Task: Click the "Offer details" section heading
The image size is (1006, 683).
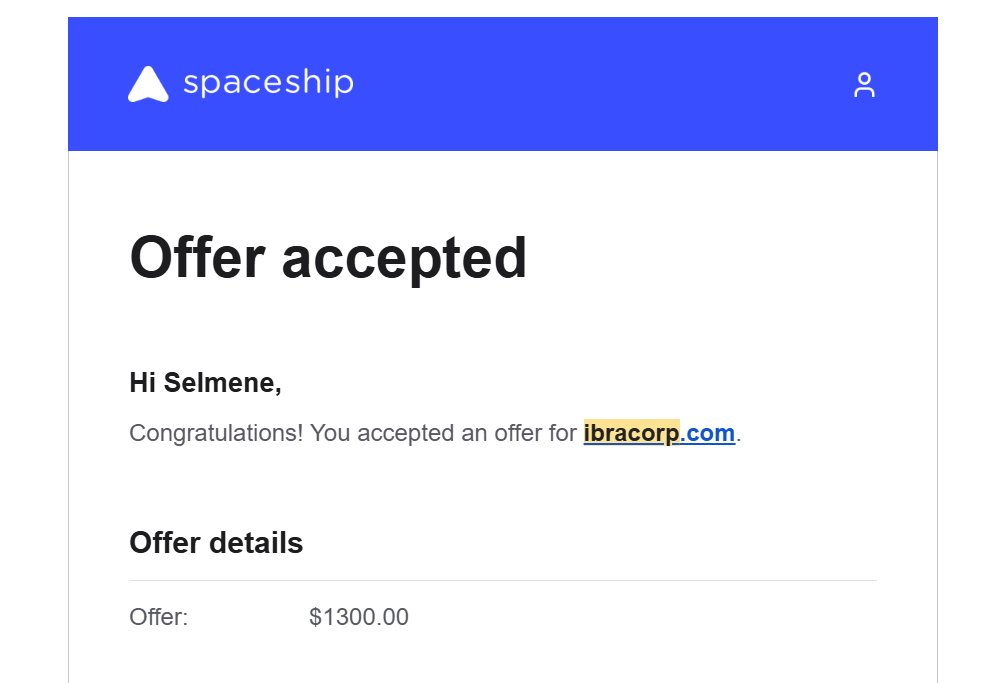Action: pos(216,543)
